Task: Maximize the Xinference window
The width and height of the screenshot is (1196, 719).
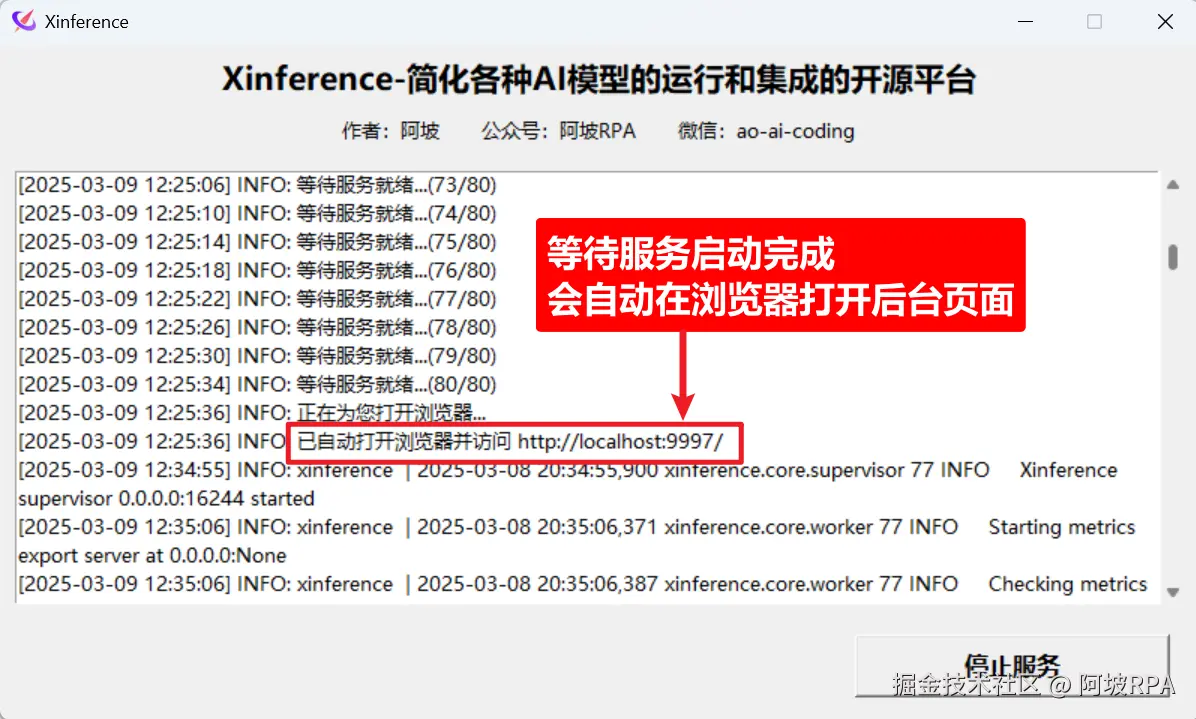Action: pyautogui.click(x=1095, y=21)
